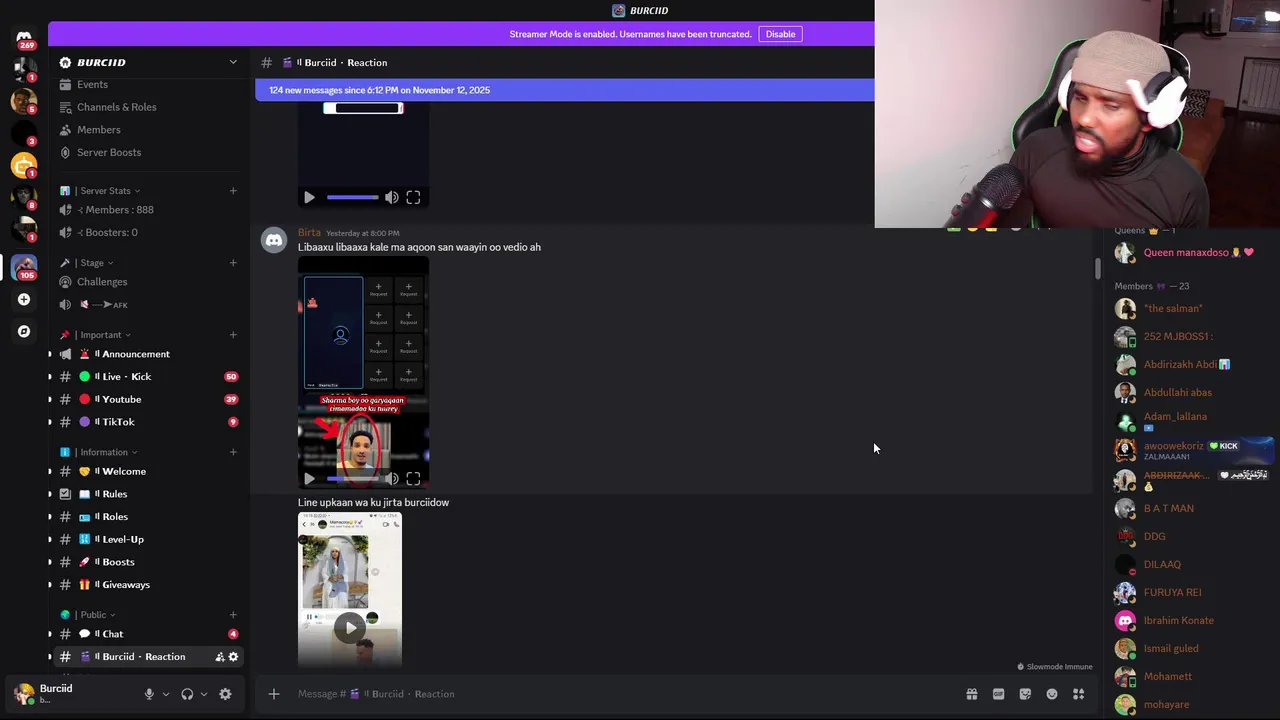Switch to Live Kick channel
The image size is (1280, 720).
(x=148, y=377)
